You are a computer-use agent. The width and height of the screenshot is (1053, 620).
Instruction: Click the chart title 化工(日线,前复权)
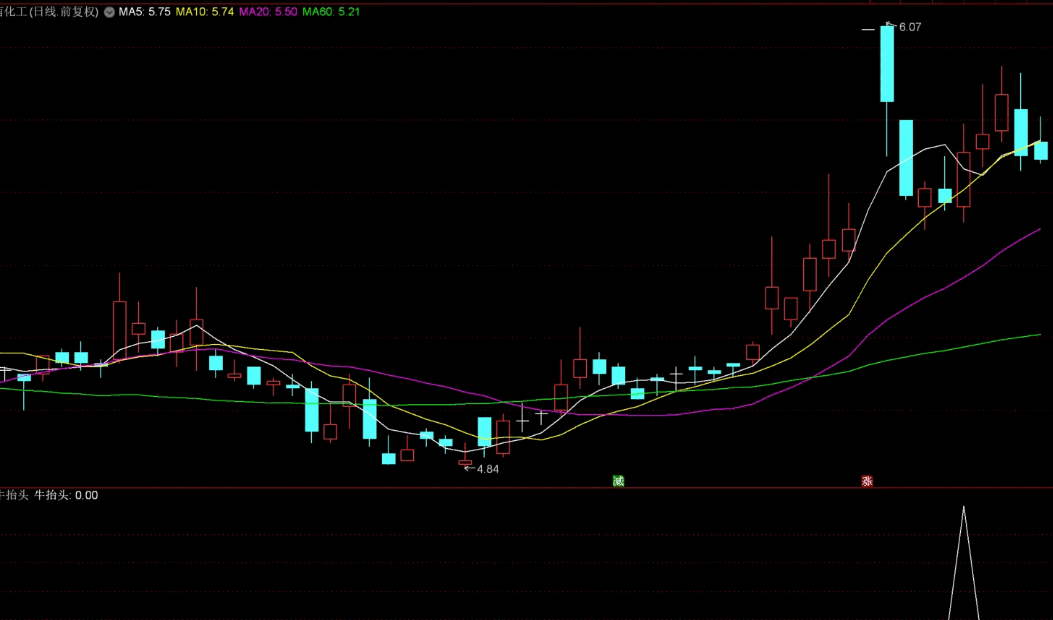[x=50, y=12]
